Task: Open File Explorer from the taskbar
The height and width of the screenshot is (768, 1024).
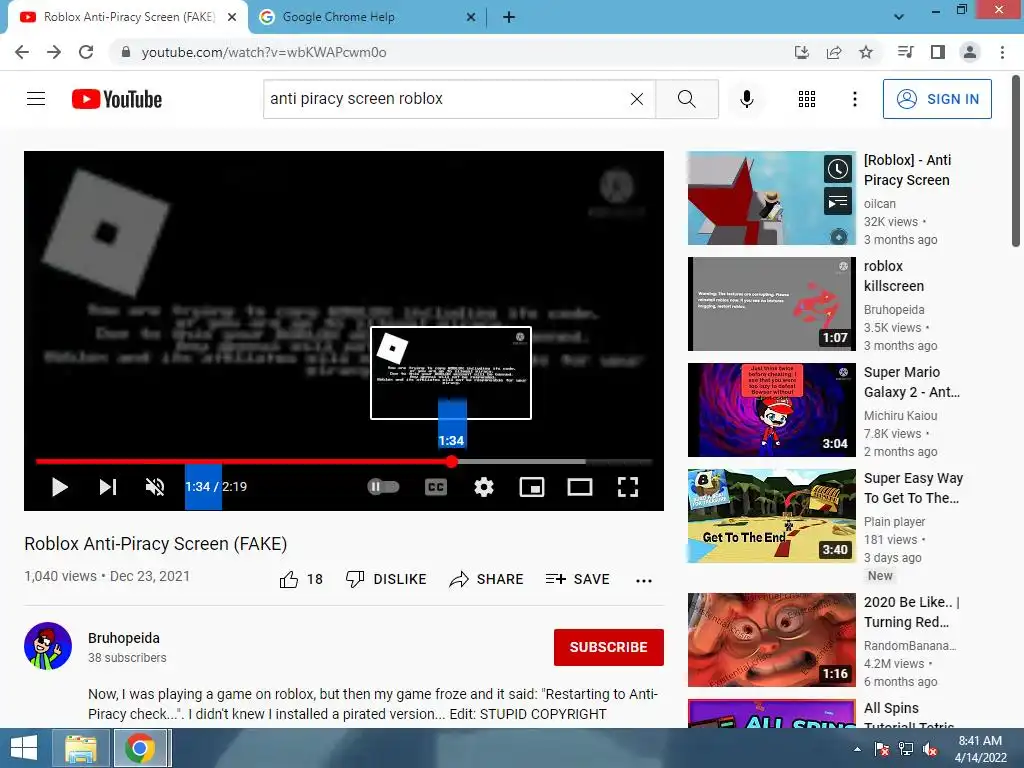Action: click(81, 748)
